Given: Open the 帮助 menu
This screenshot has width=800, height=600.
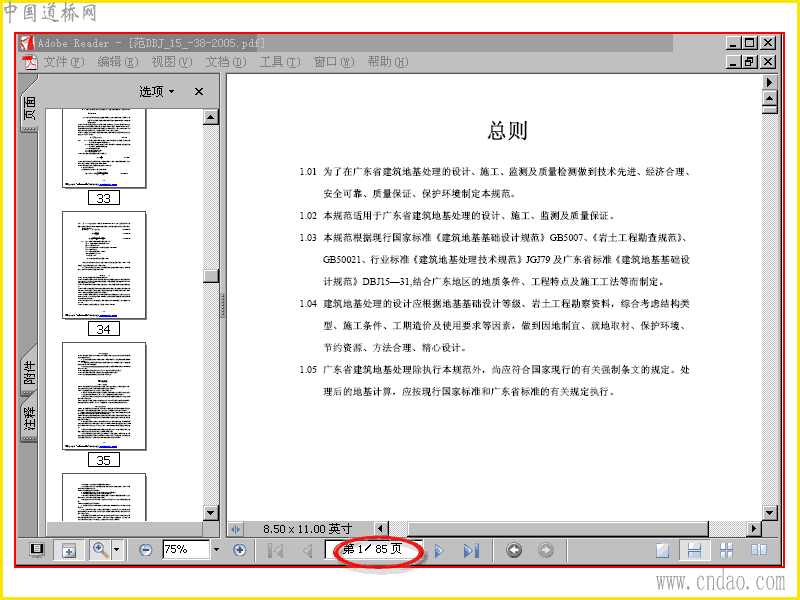Looking at the screenshot, I should point(388,62).
